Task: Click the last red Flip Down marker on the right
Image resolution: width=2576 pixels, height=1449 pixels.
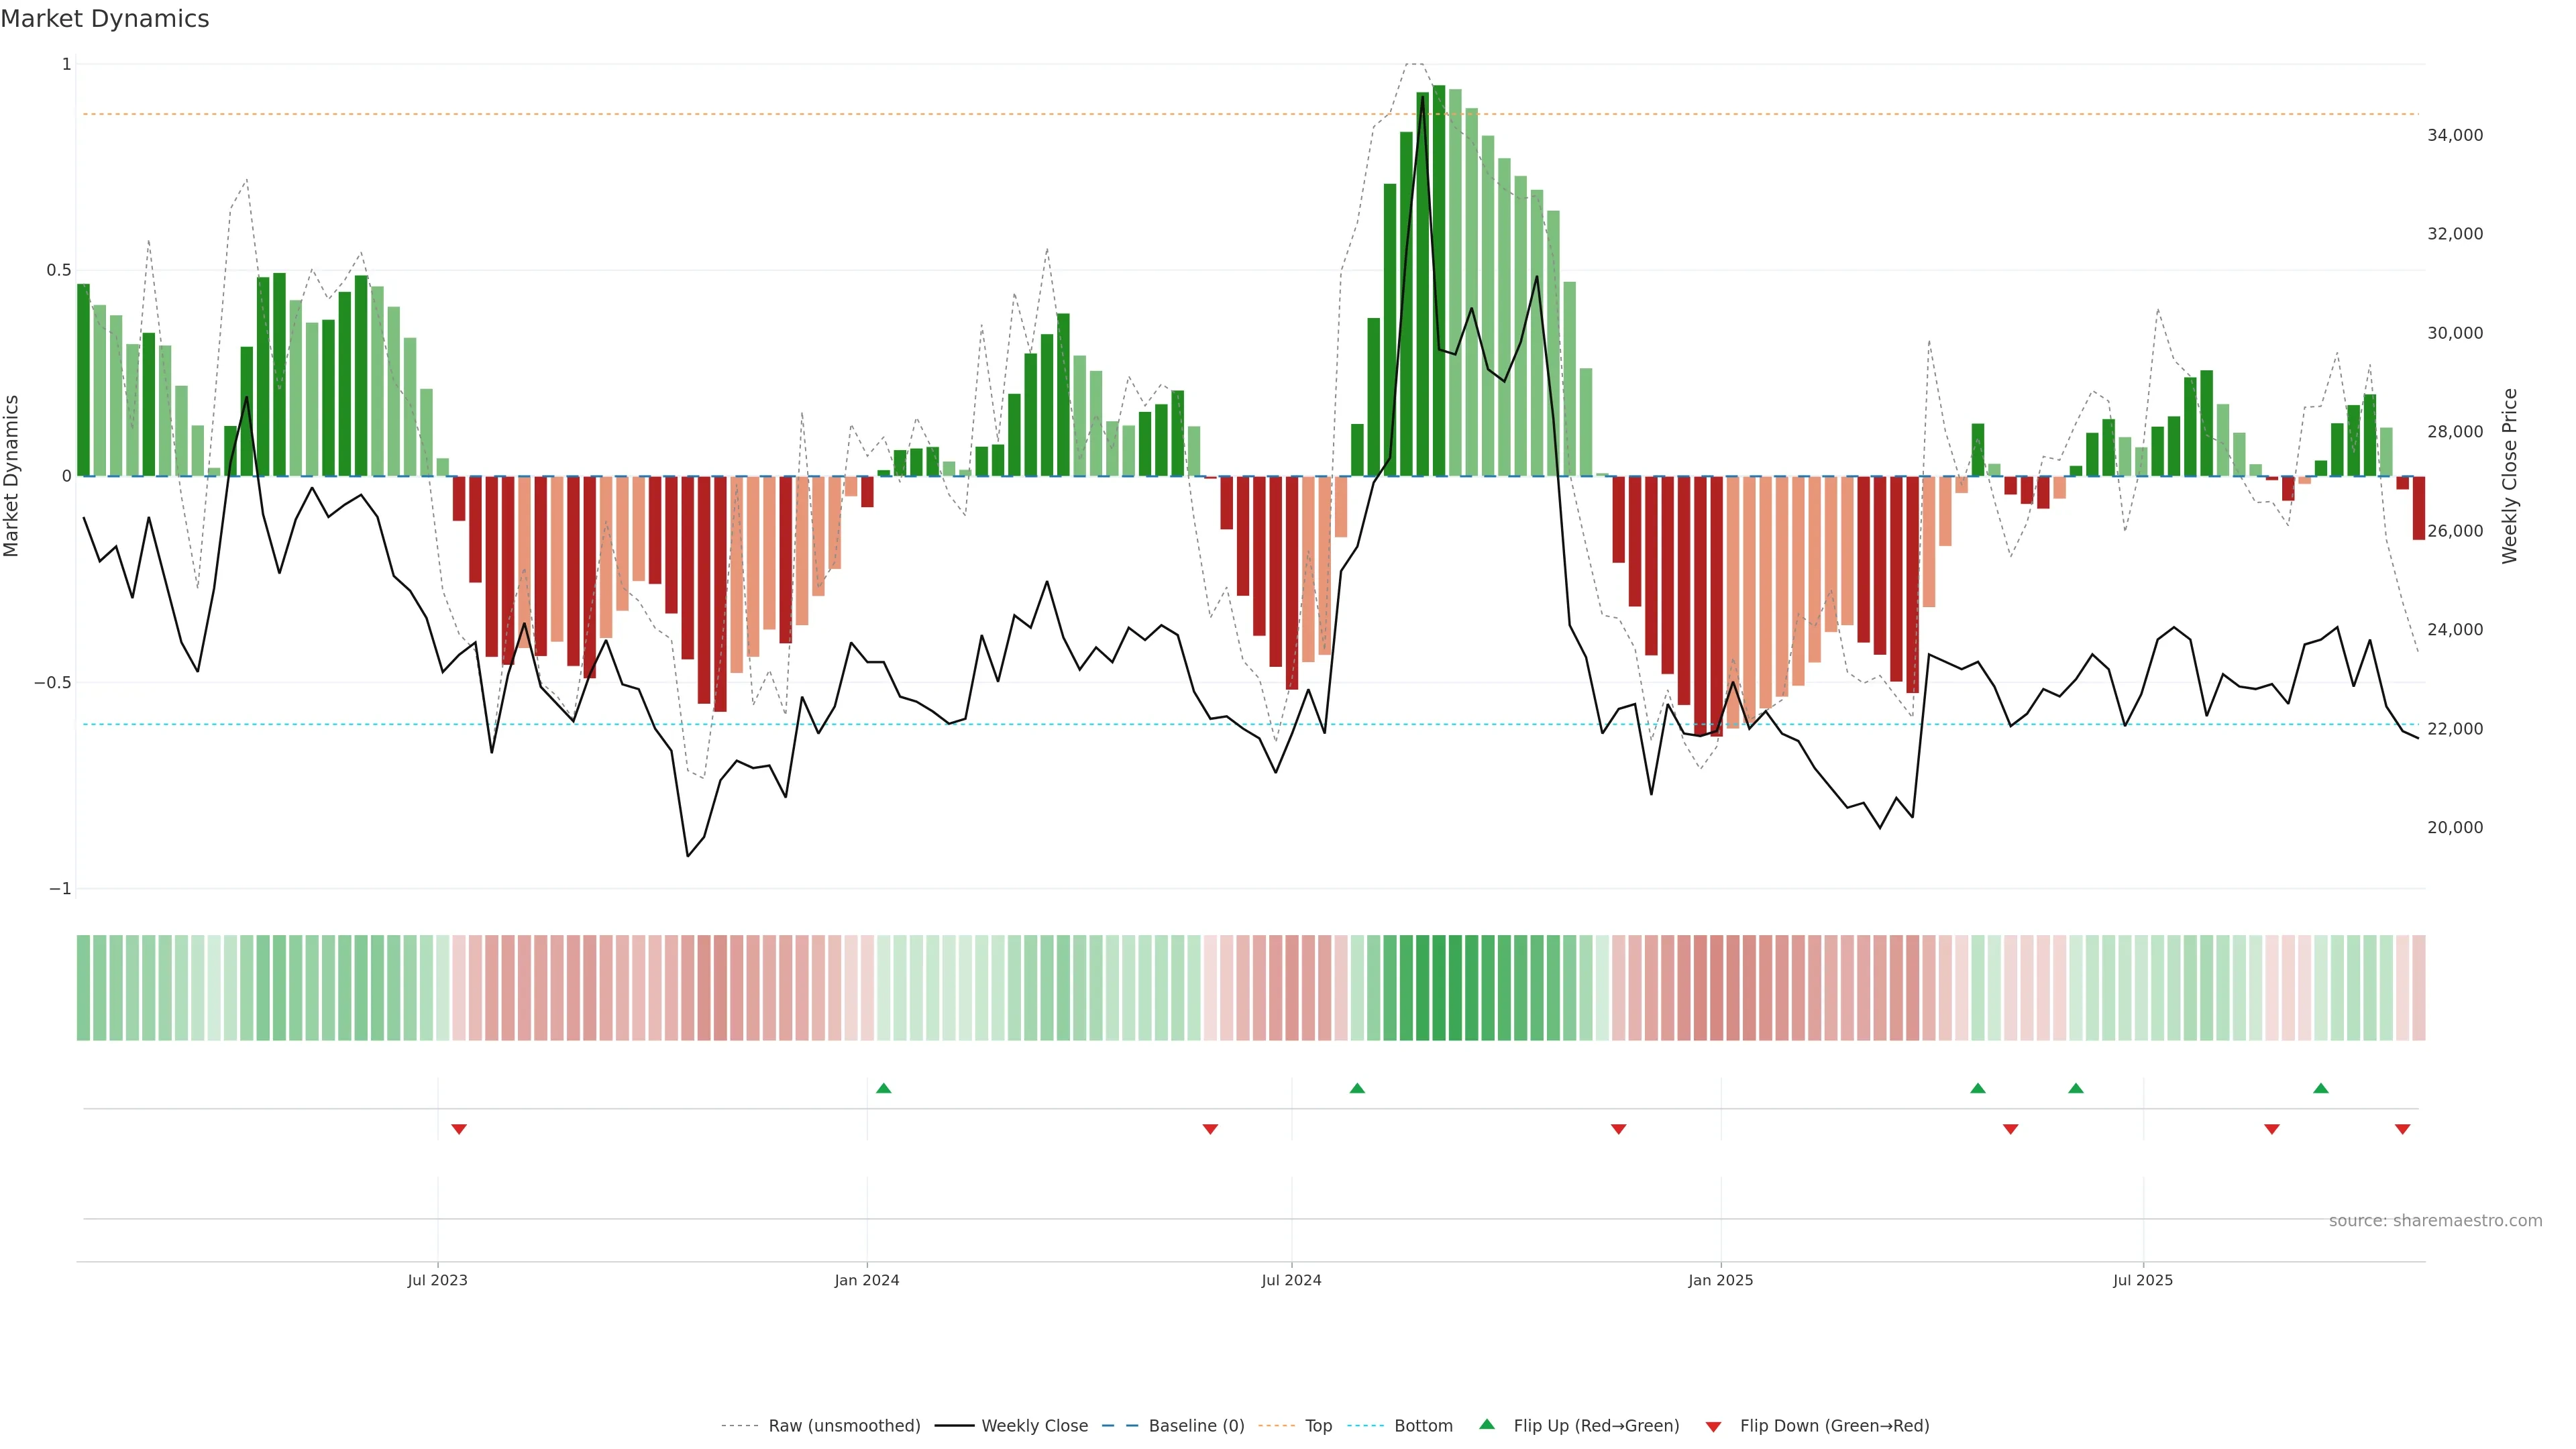Action: click(x=2402, y=1129)
